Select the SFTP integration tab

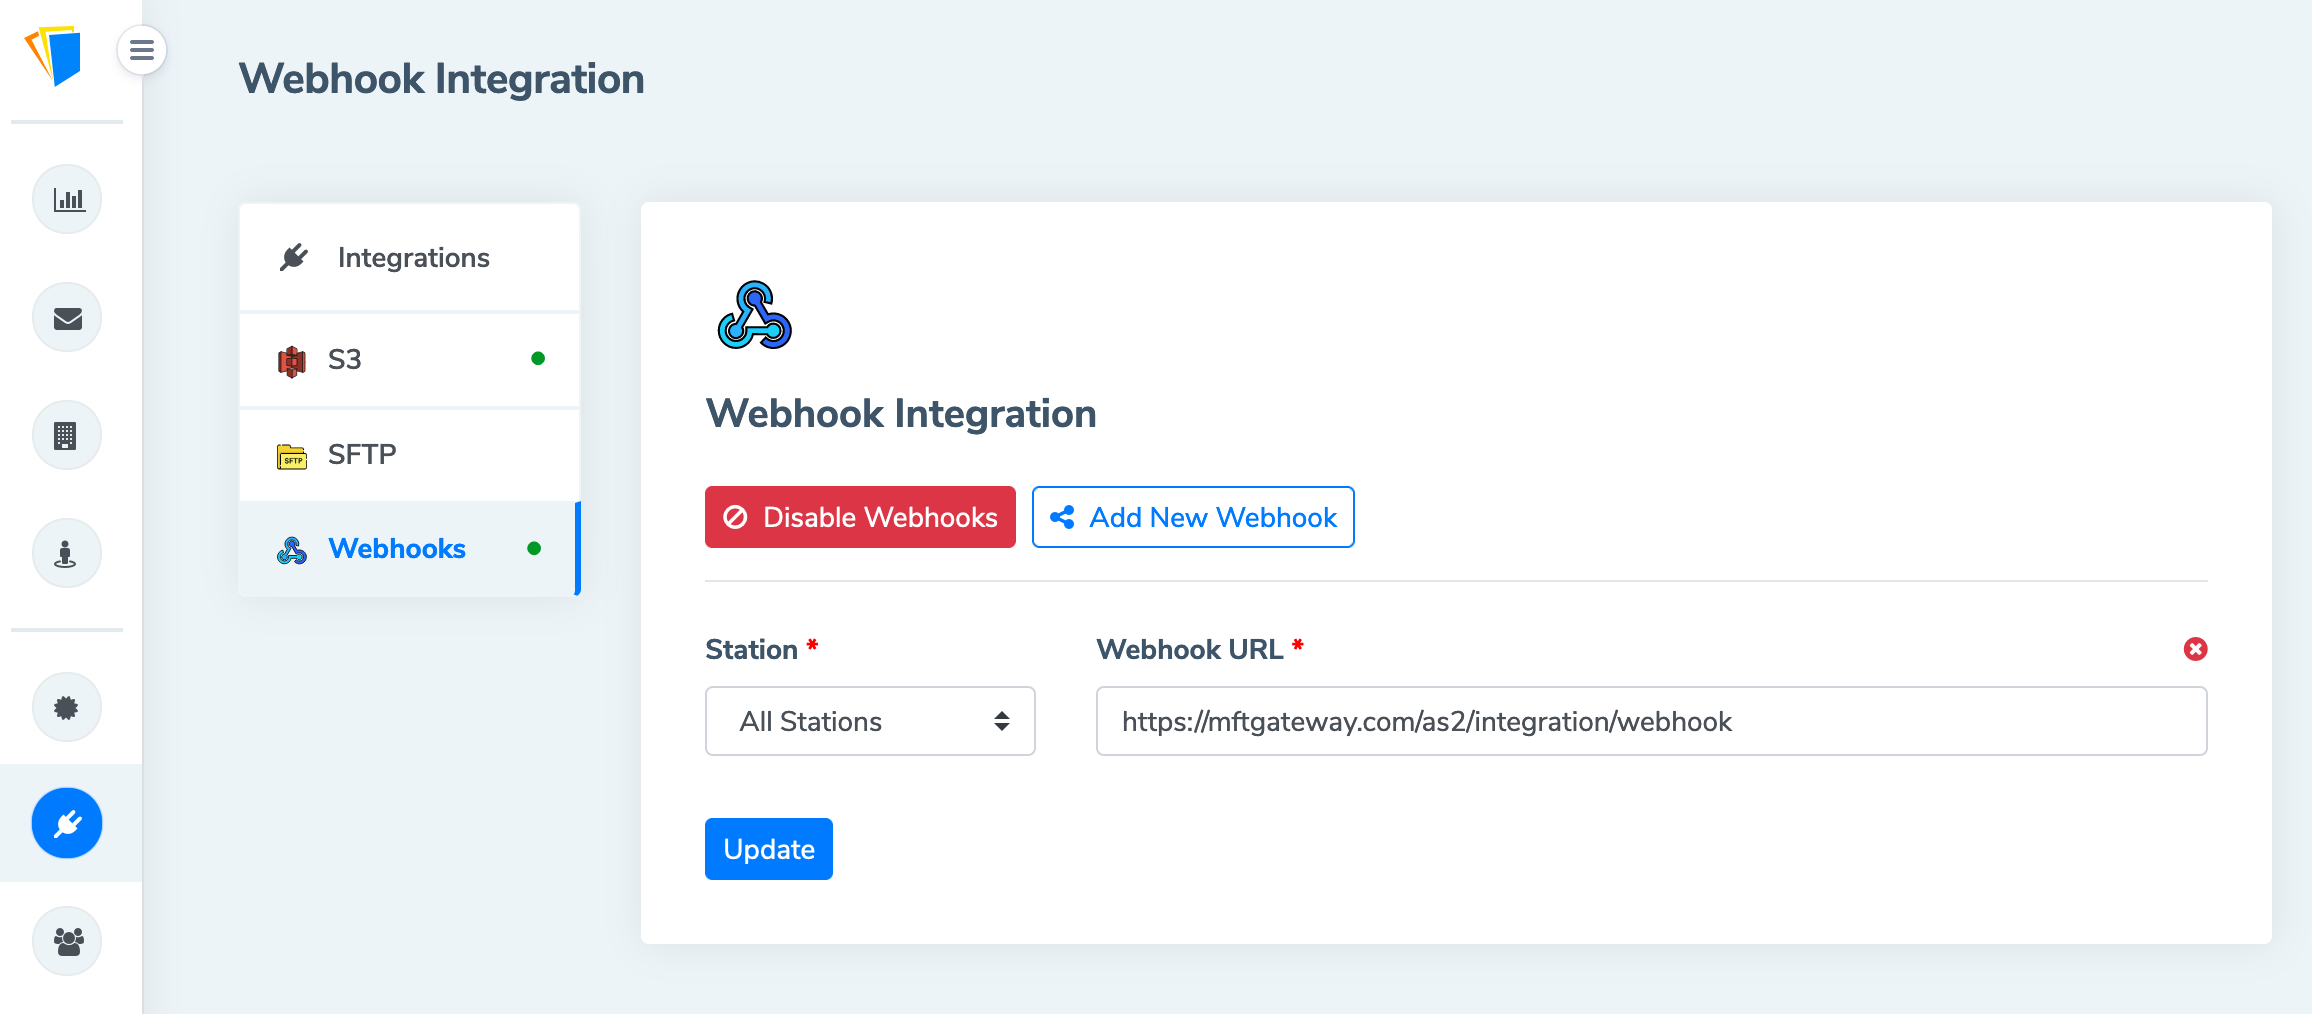[x=410, y=454]
